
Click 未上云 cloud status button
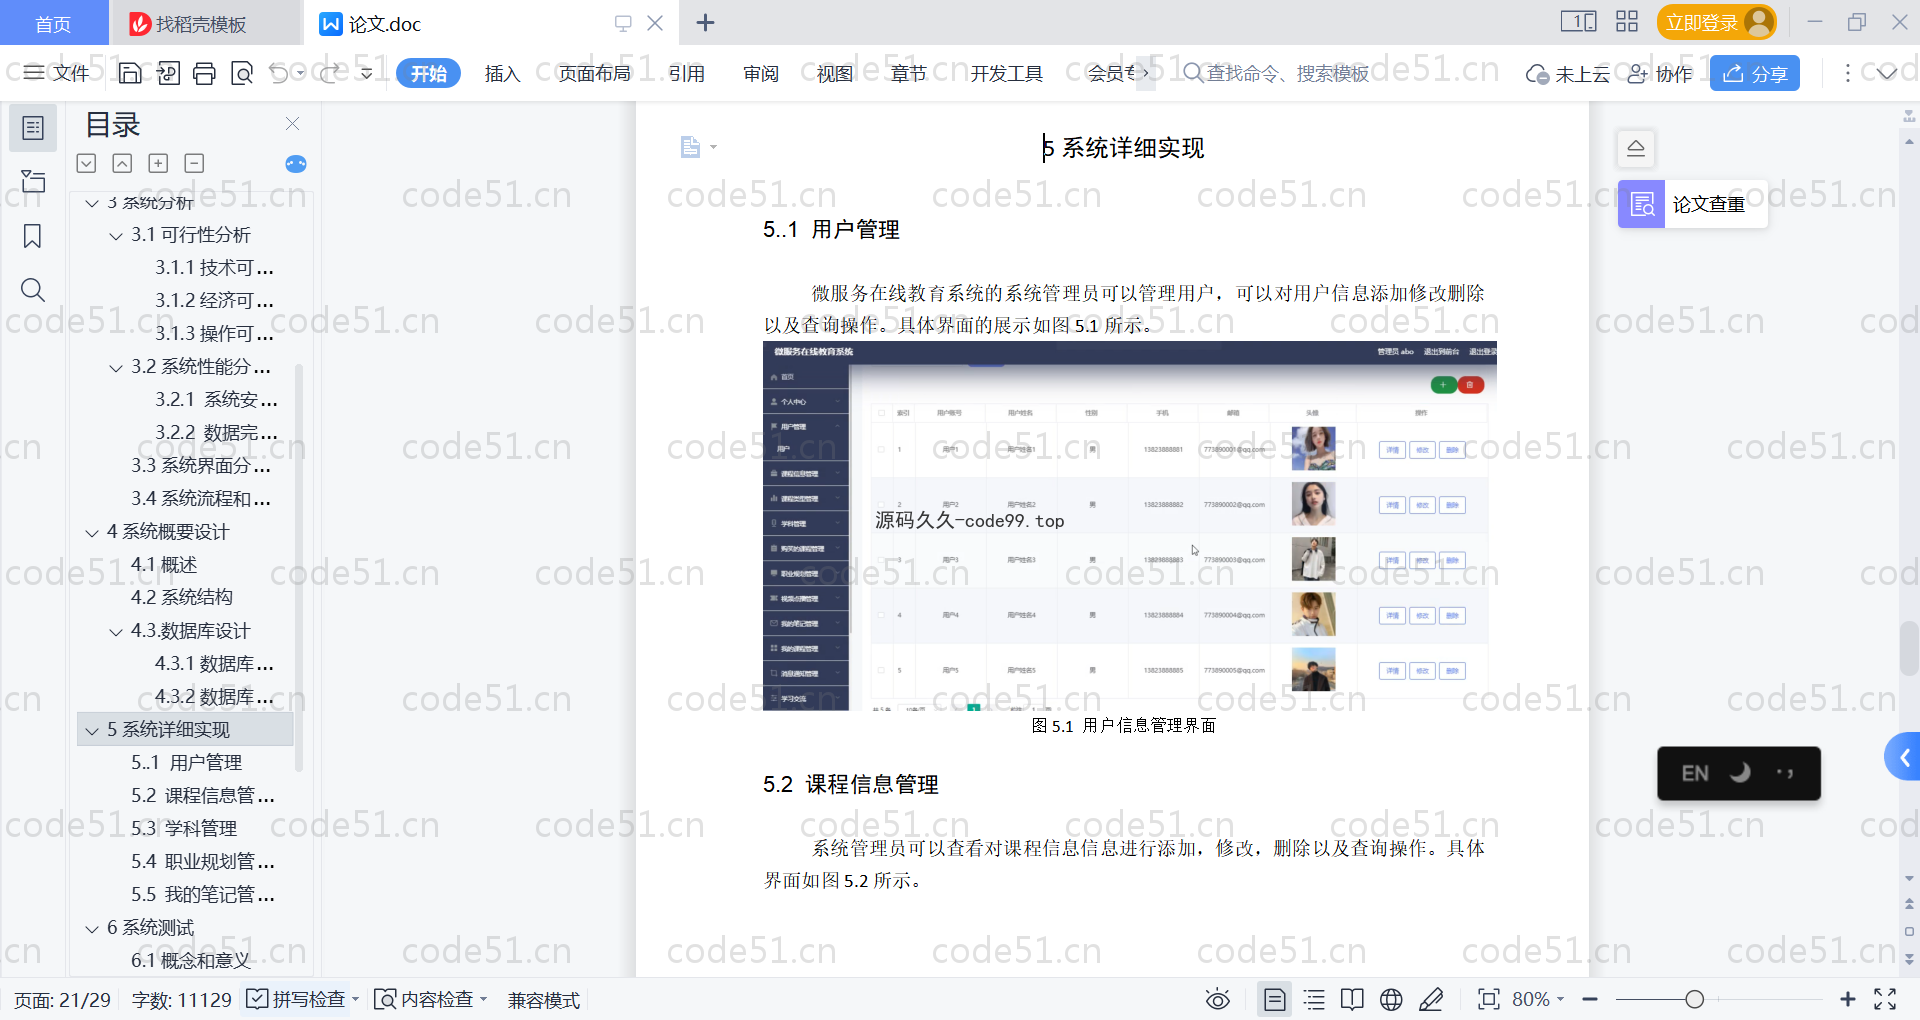[1568, 73]
